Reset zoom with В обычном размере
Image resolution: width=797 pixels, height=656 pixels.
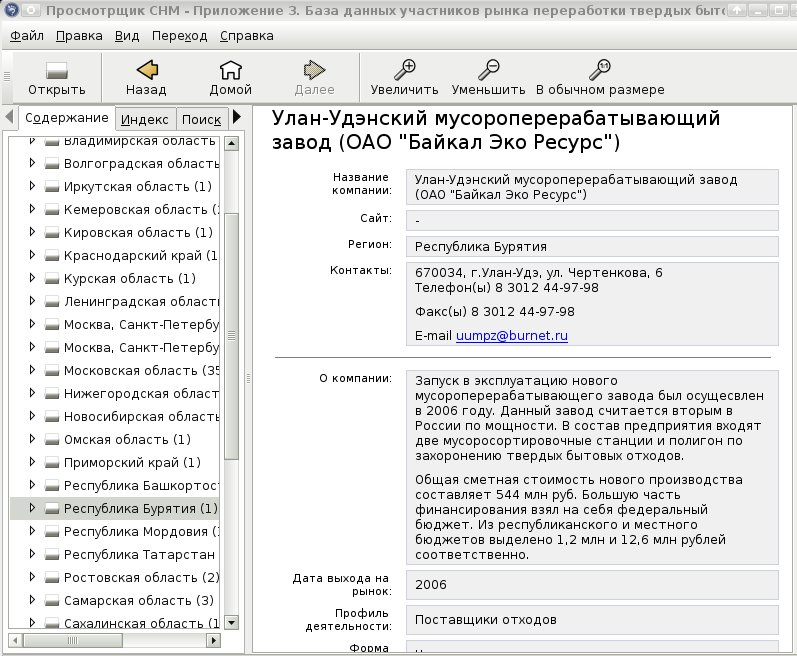tap(600, 70)
